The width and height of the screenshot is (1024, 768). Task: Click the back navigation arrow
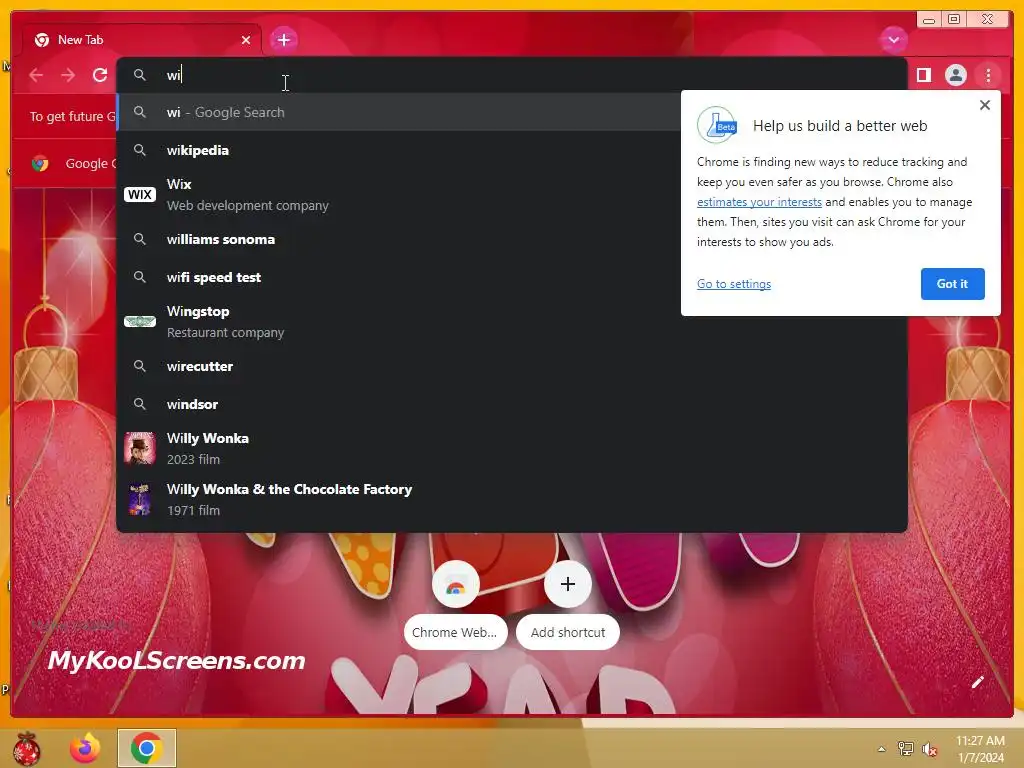[x=36, y=75]
